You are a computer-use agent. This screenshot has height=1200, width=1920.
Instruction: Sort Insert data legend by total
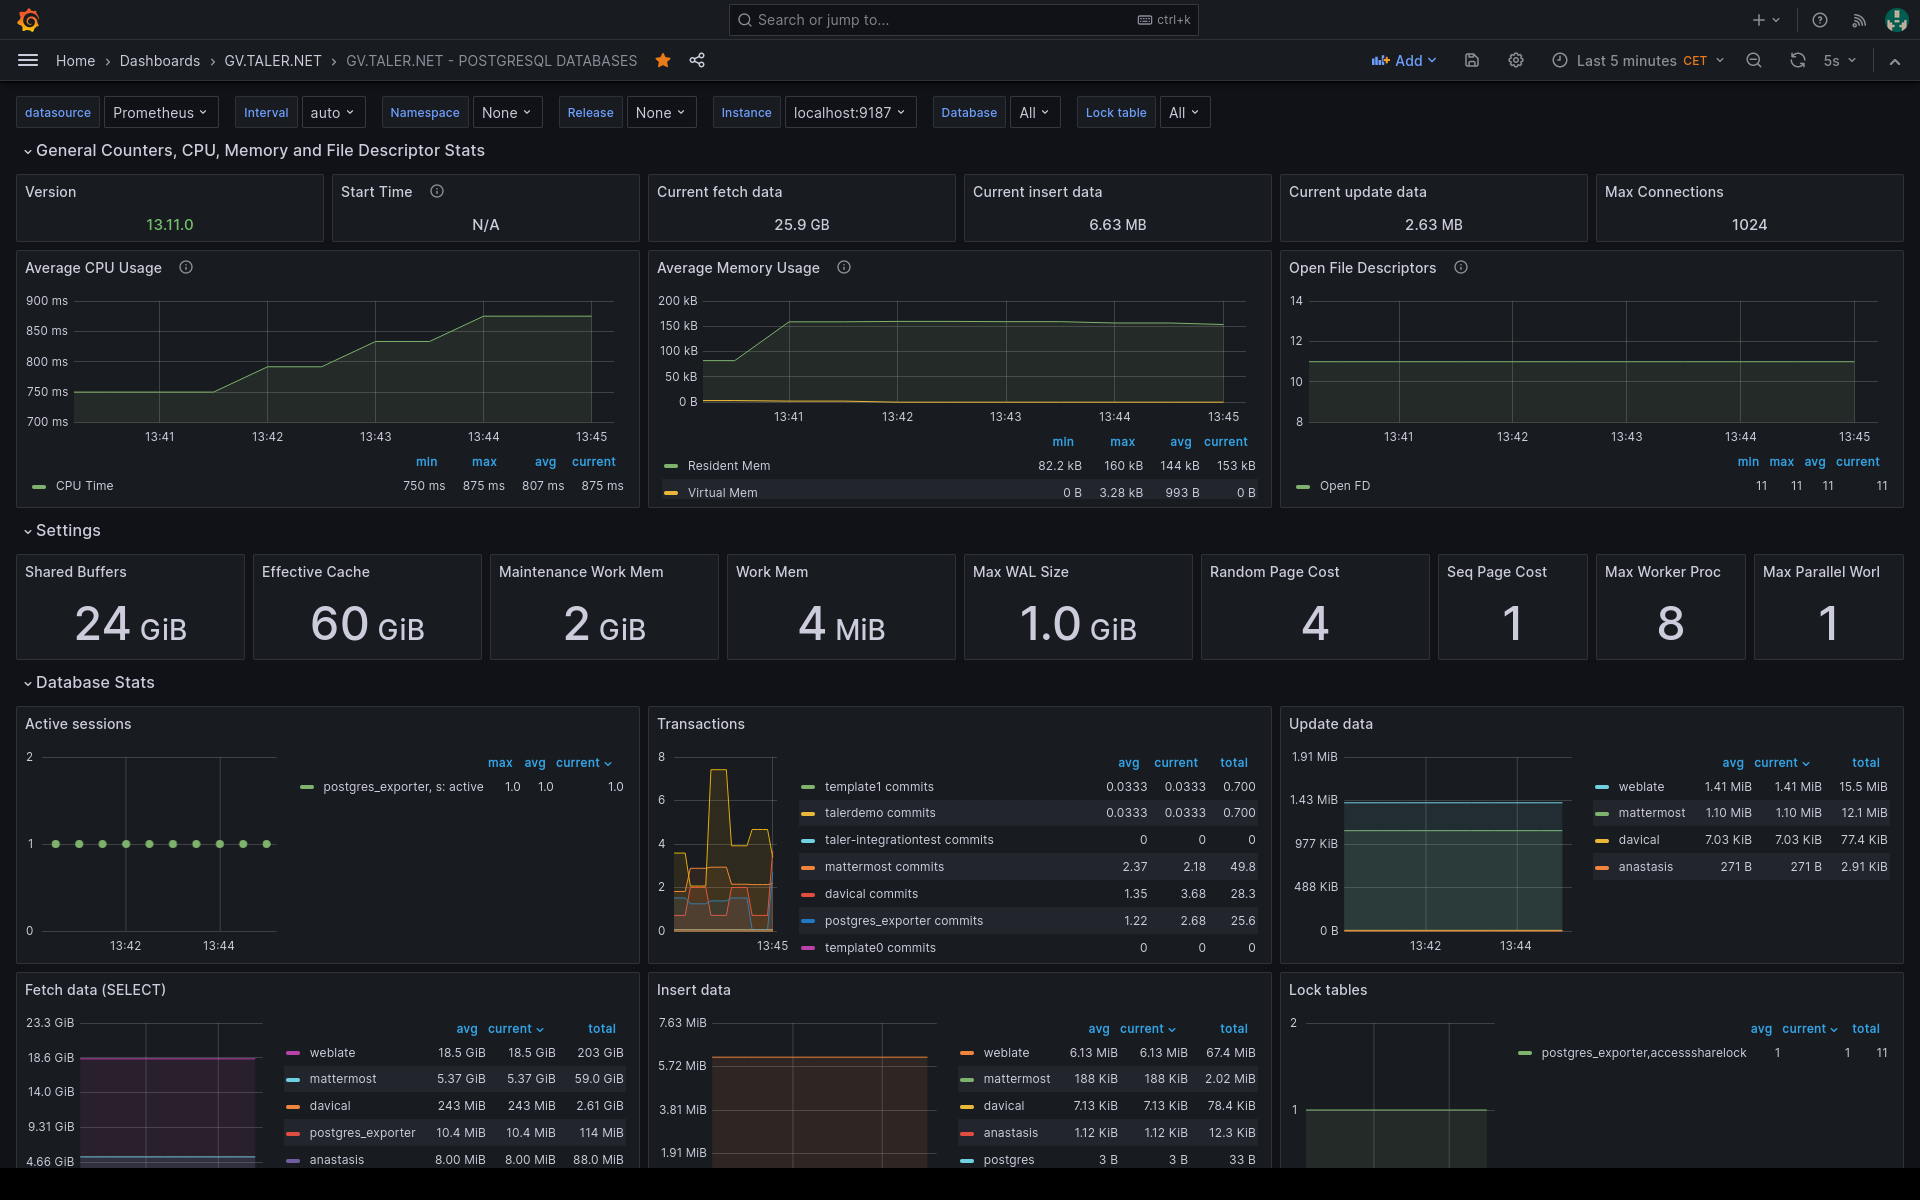[x=1234, y=1029]
